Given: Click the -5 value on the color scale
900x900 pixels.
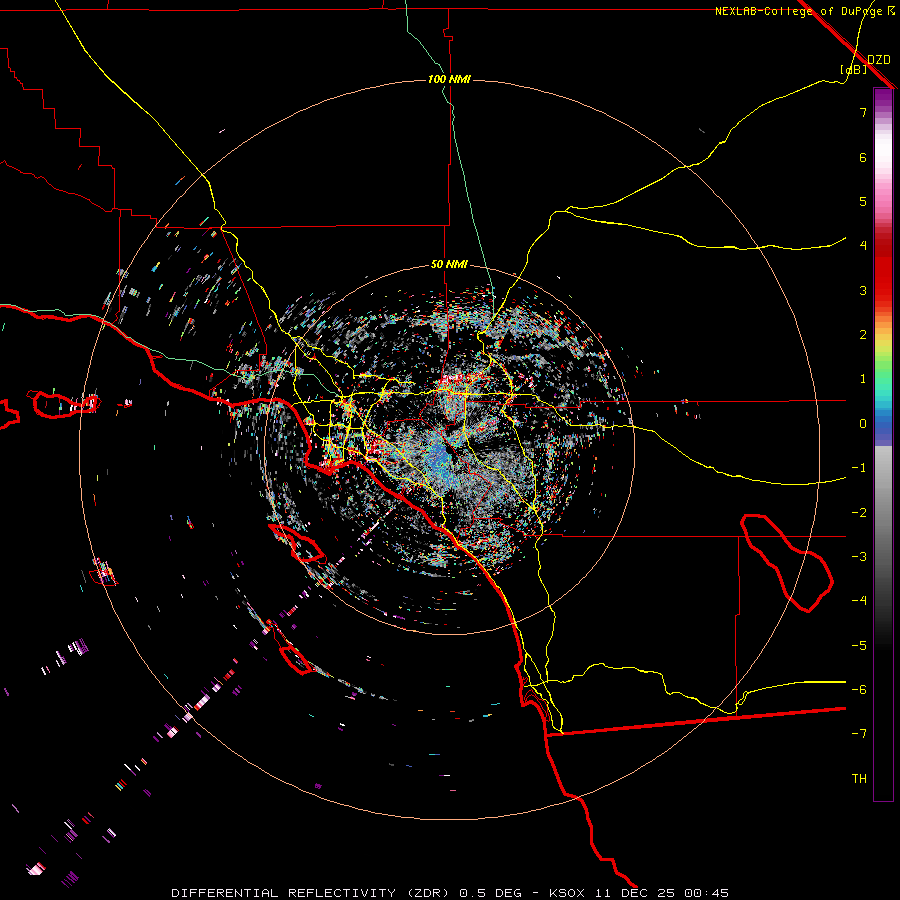Looking at the screenshot, I should (x=859, y=646).
